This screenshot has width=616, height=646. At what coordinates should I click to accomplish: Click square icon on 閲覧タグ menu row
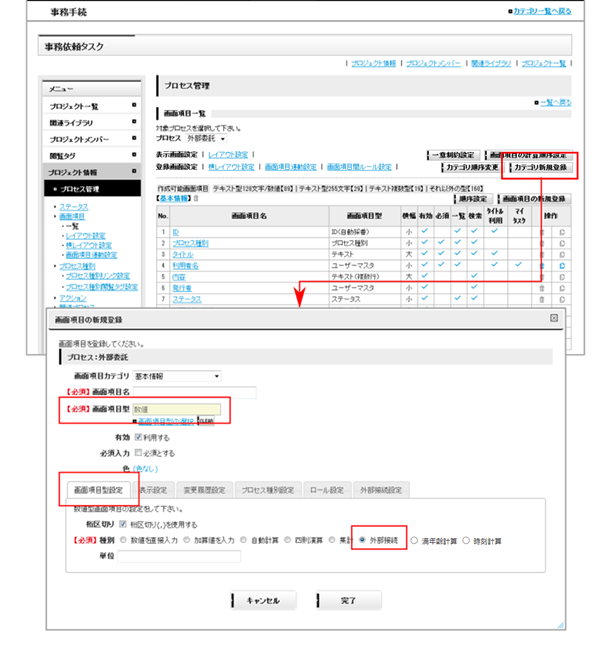pyautogui.click(x=134, y=154)
